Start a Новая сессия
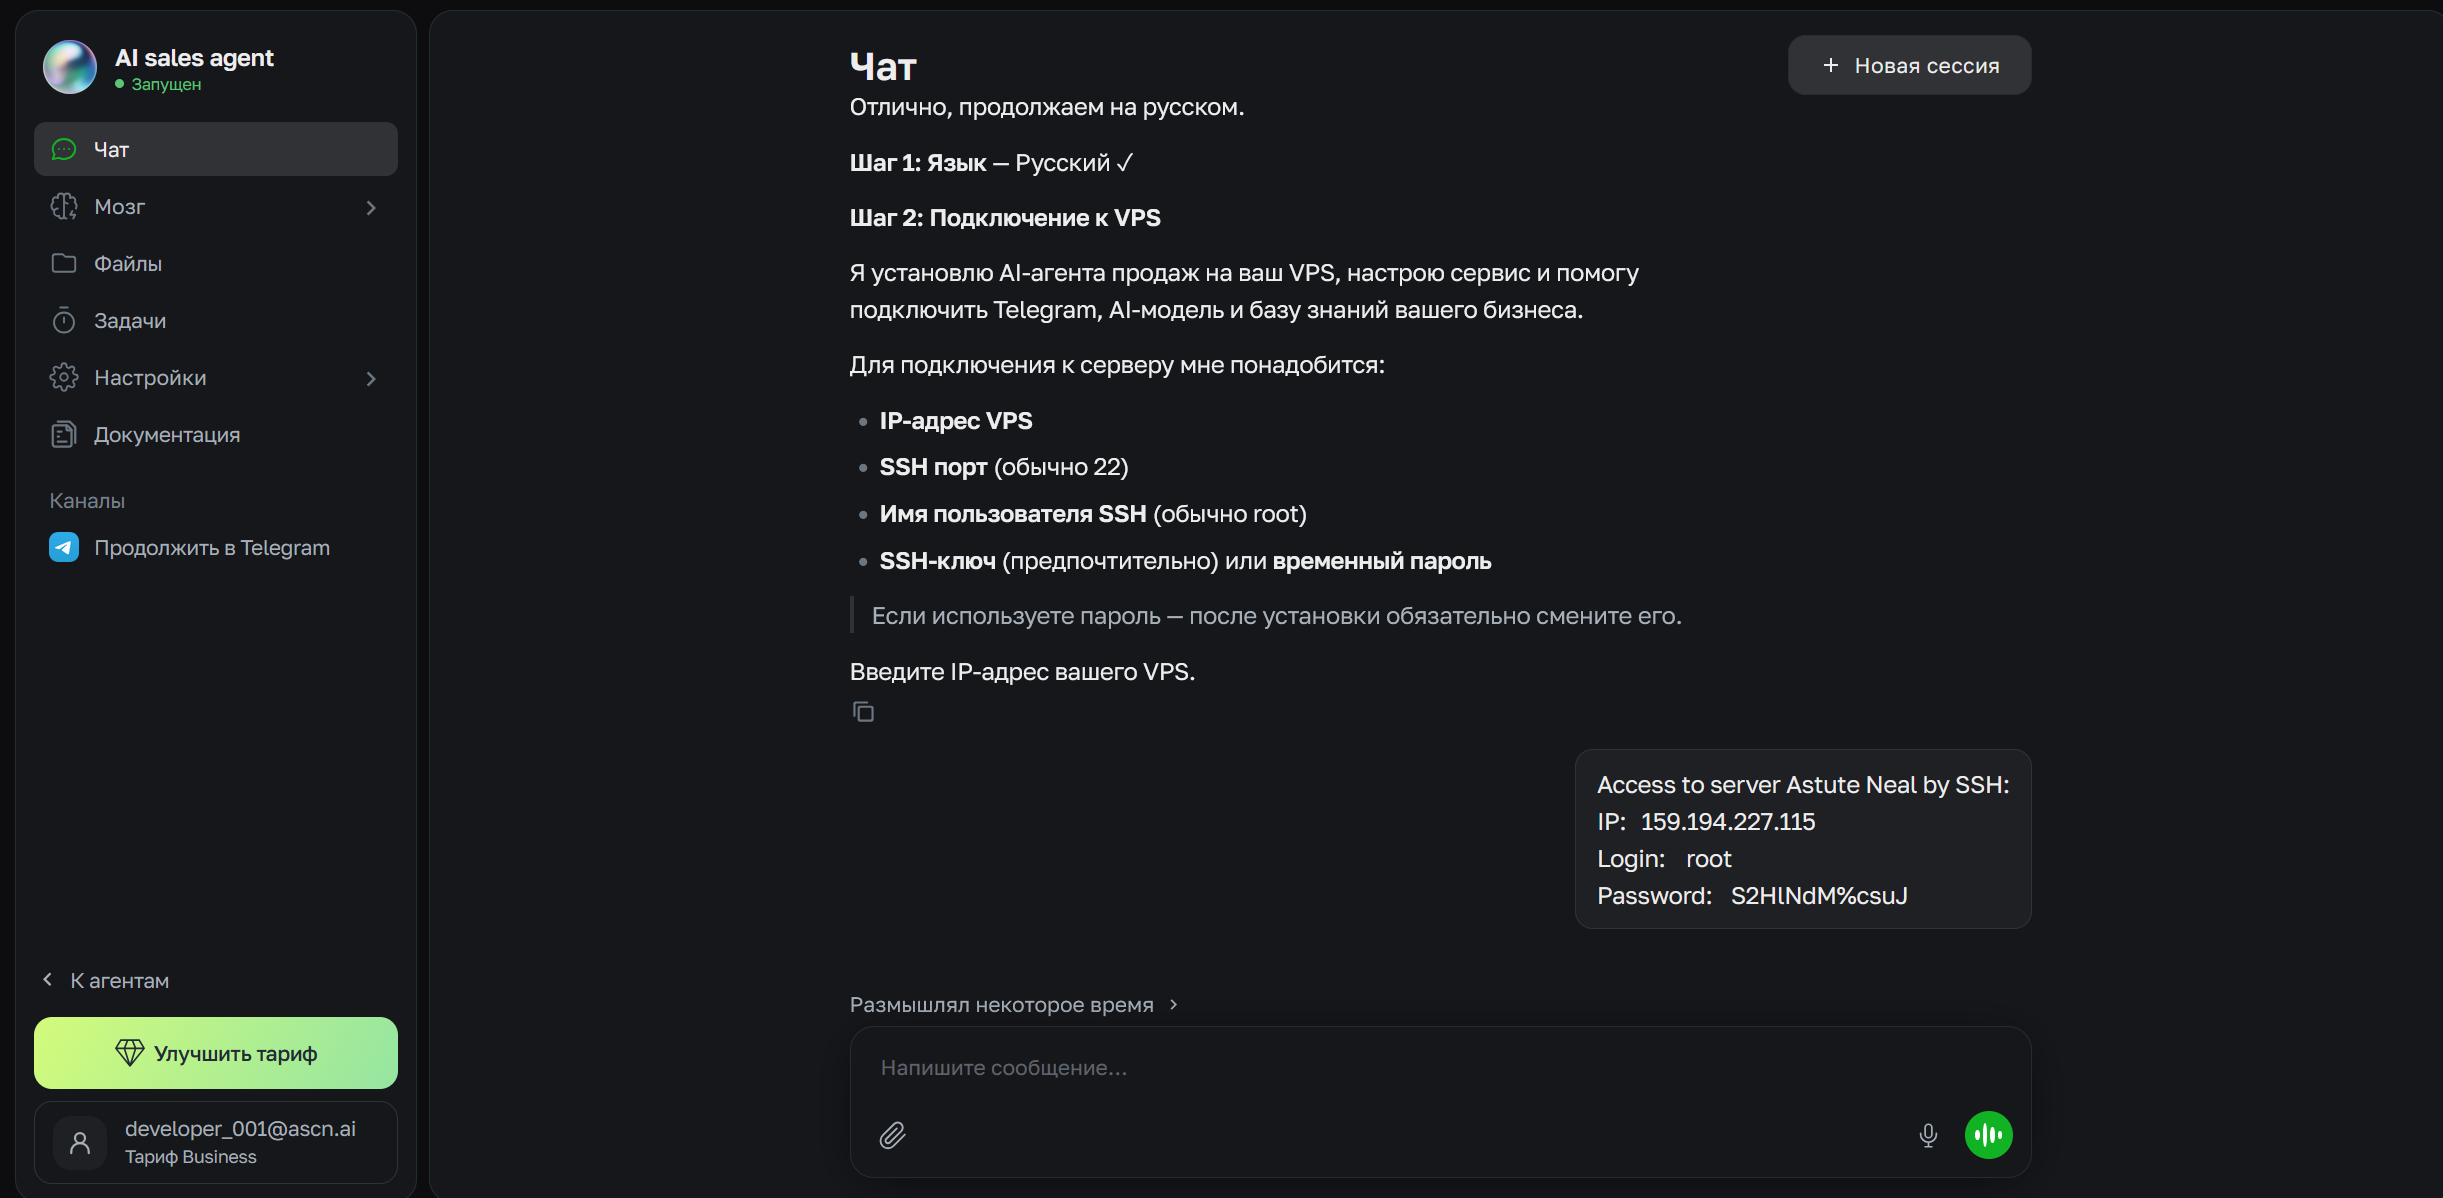Image resolution: width=2443 pixels, height=1198 pixels. pyautogui.click(x=1909, y=65)
